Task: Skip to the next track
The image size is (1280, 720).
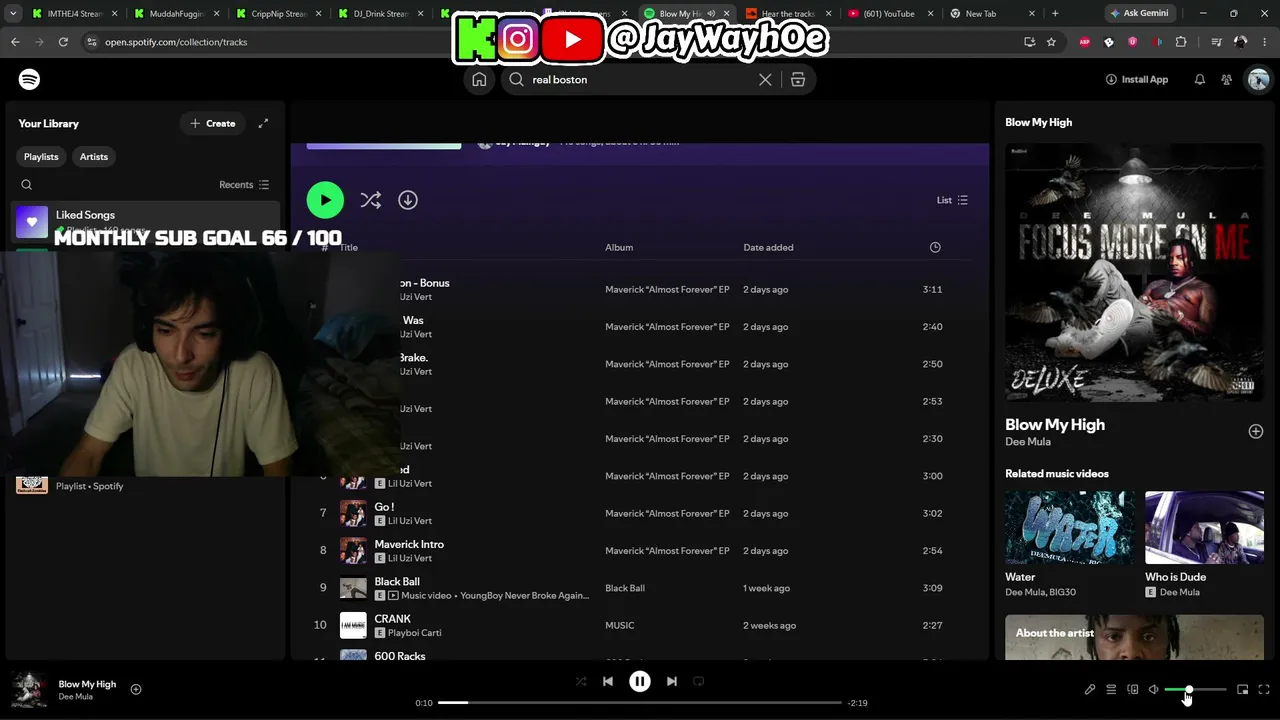Action: tap(672, 681)
